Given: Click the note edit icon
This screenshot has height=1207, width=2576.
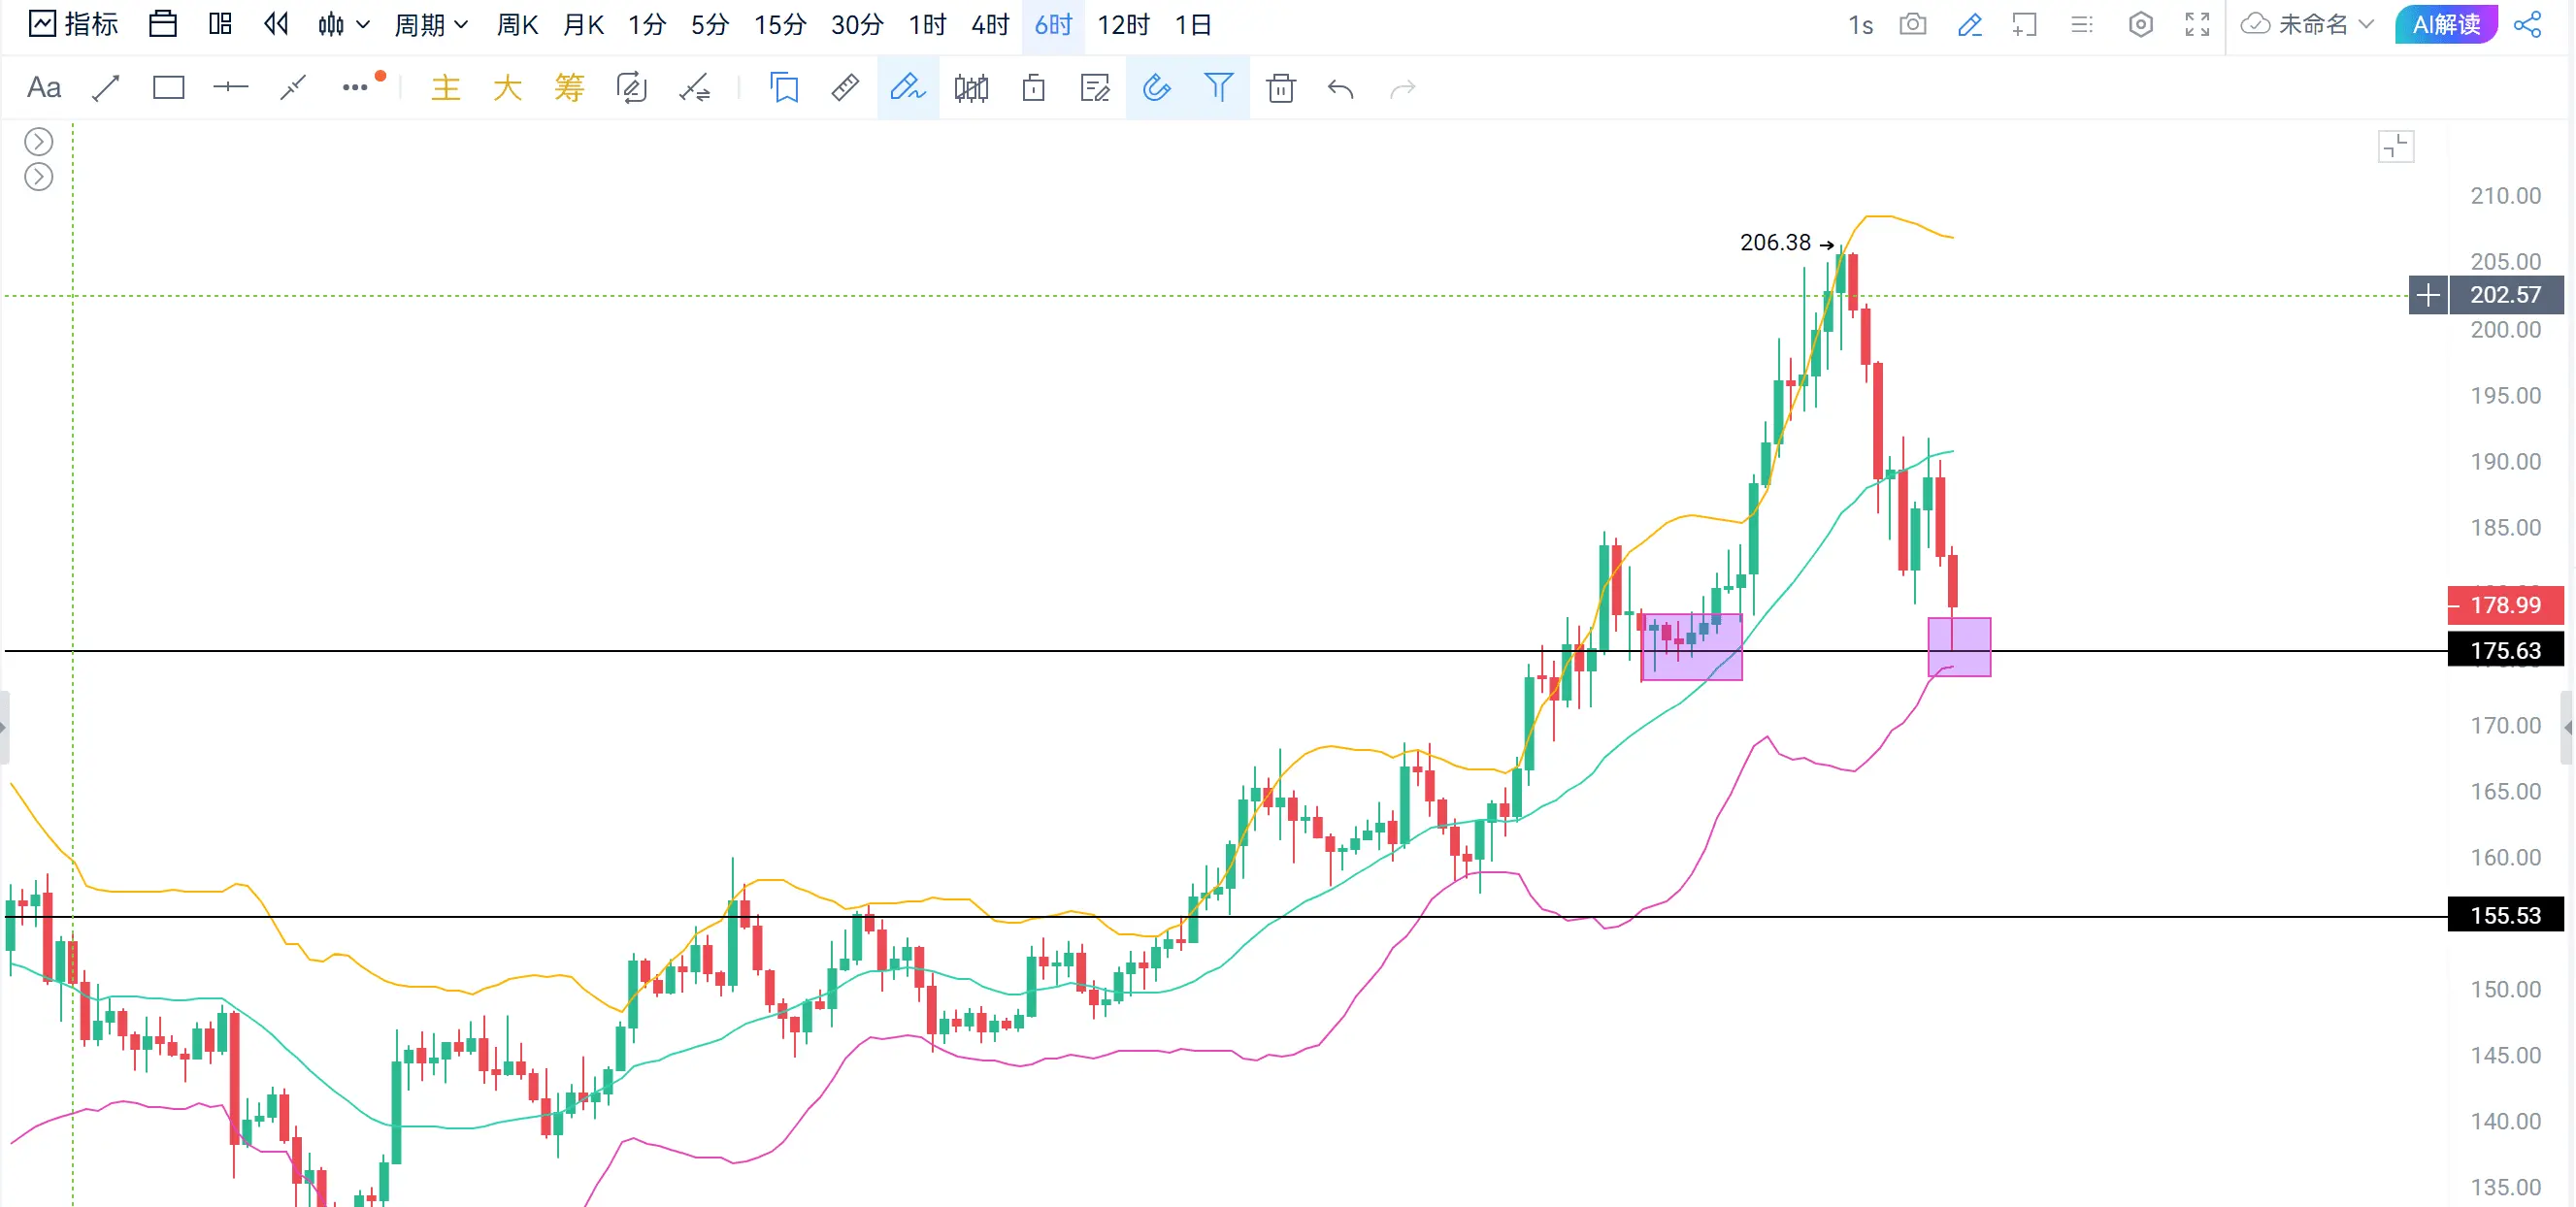Looking at the screenshot, I should [x=1095, y=88].
